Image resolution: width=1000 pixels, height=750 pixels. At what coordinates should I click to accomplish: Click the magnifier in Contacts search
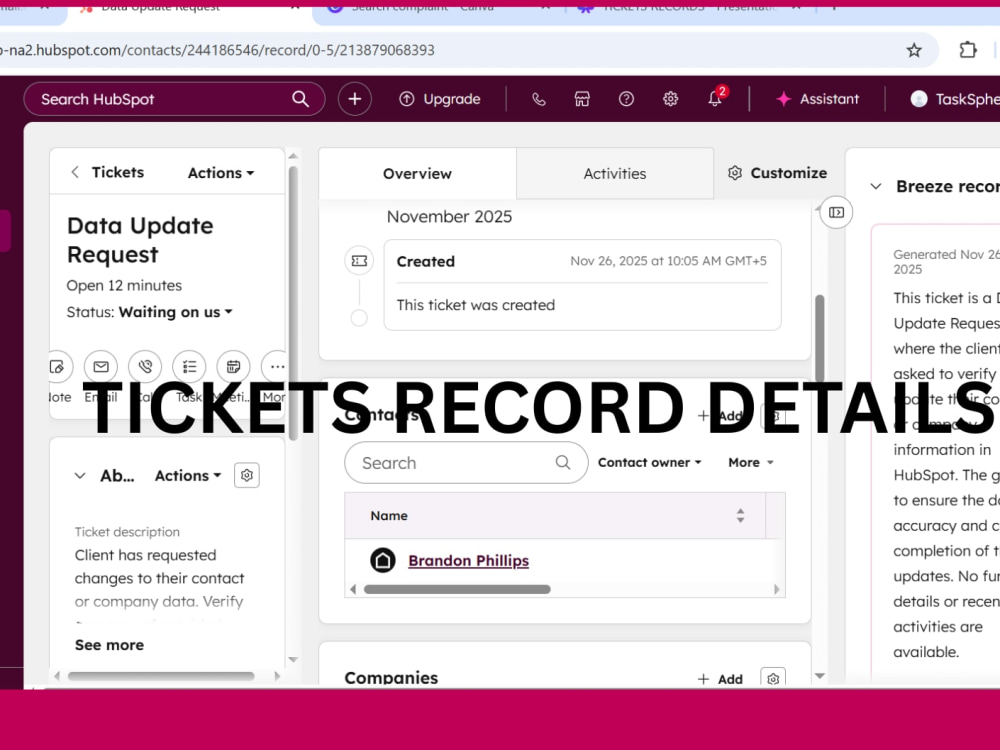click(x=562, y=462)
